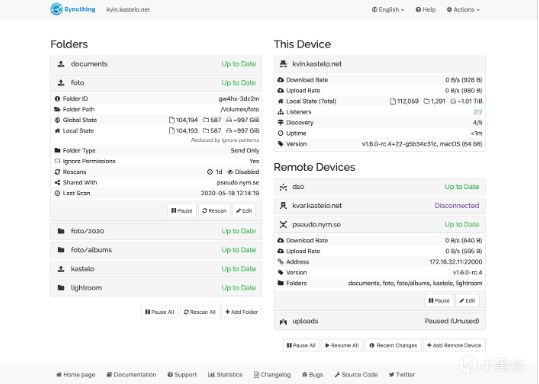Viewport: 539px width, 384px height.
Task: Click the kvin.kastelo.net device identicon
Action: coord(283,64)
